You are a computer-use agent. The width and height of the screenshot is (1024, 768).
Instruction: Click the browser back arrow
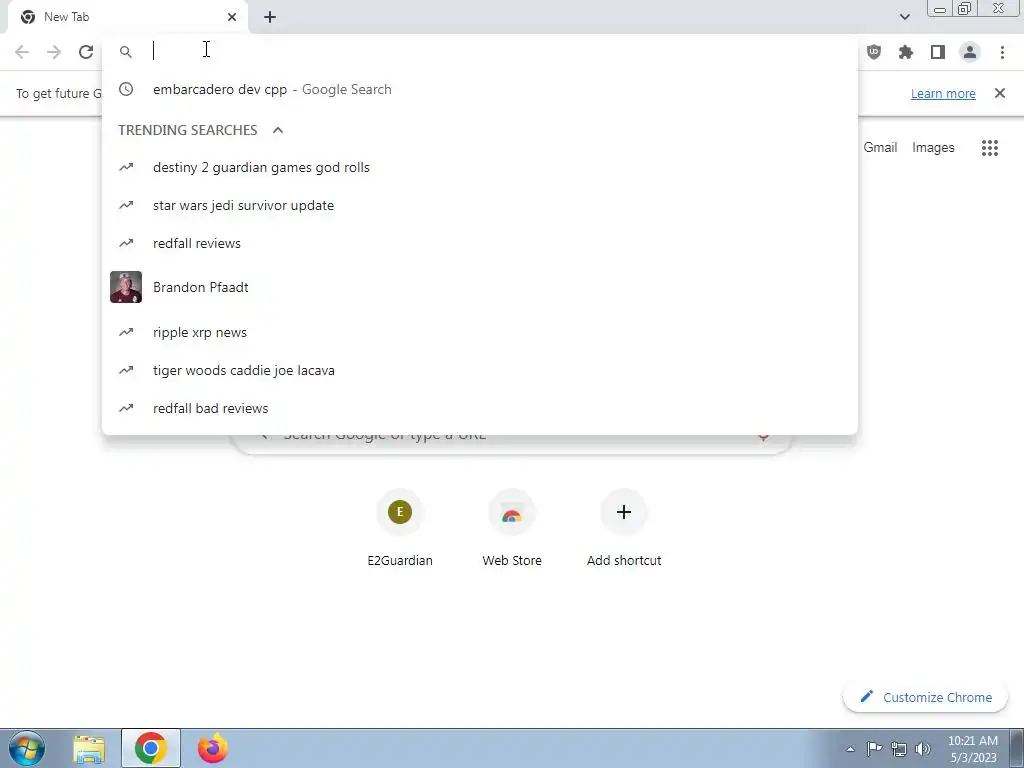pos(22,52)
